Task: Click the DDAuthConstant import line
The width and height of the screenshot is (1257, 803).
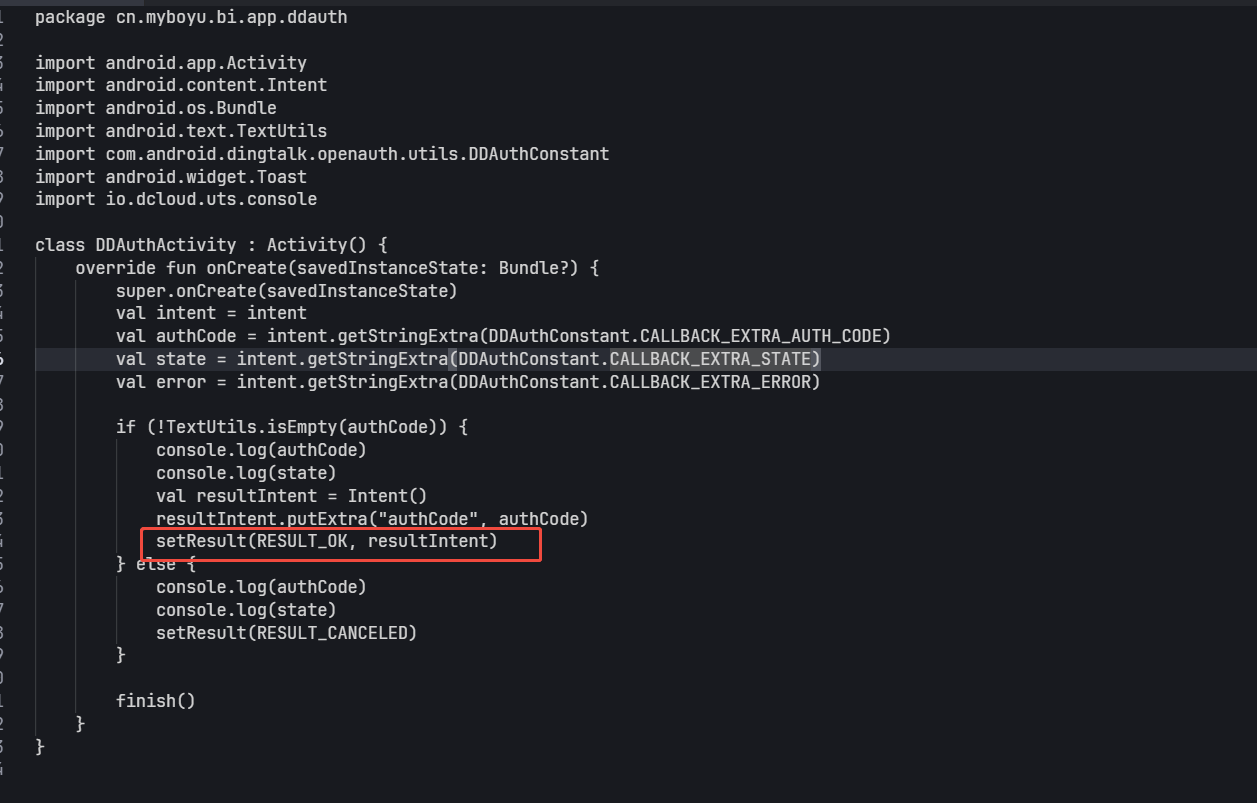Action: coord(322,154)
